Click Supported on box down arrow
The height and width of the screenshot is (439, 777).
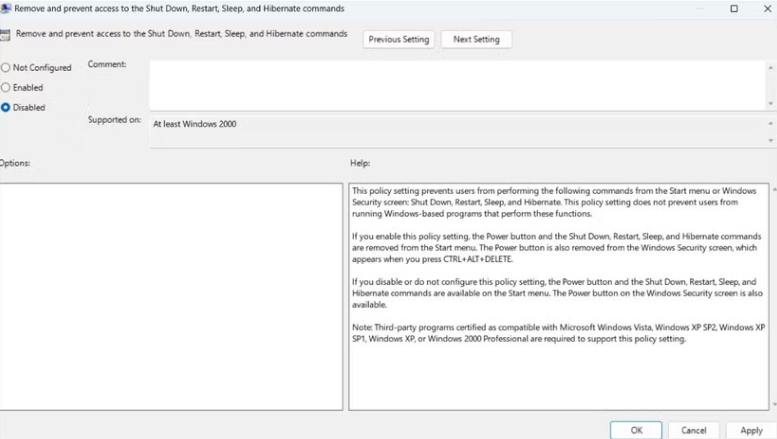click(770, 141)
